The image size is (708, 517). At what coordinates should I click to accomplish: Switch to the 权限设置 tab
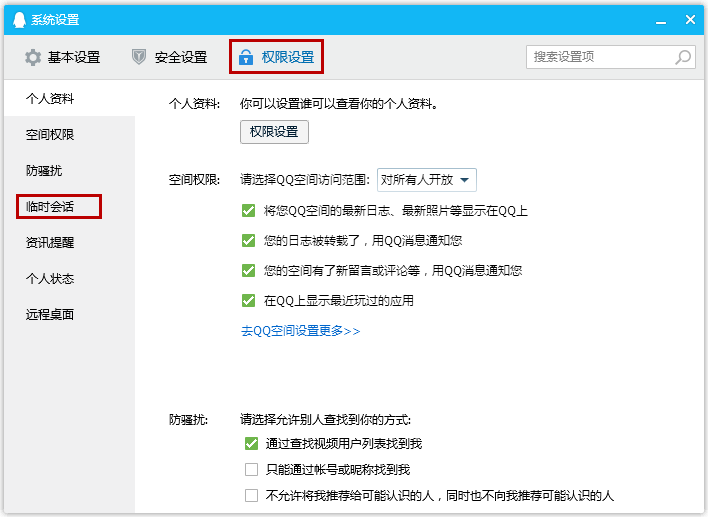[x=276, y=57]
